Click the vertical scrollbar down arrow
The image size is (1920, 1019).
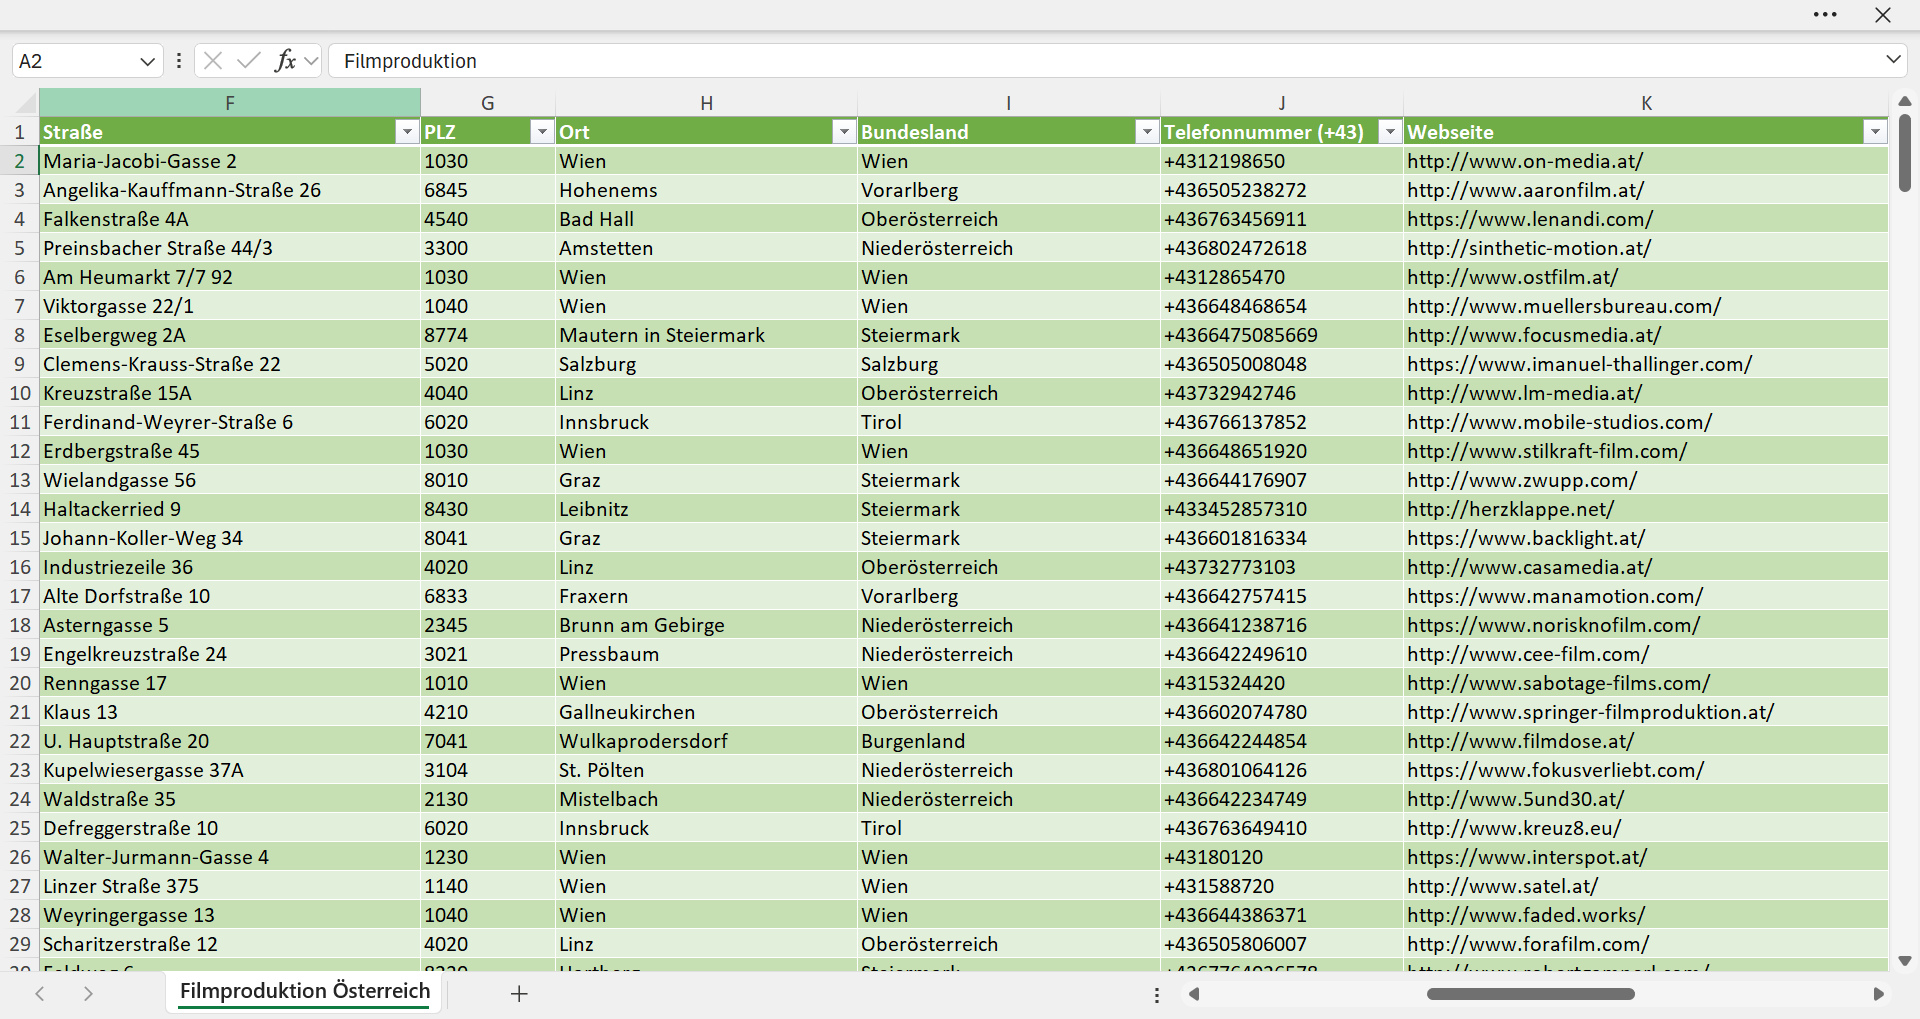[x=1905, y=961]
